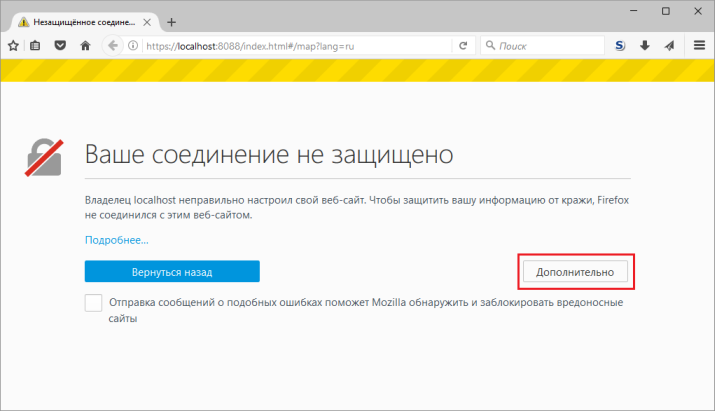Open the Firefox hamburger menu

click(699, 45)
